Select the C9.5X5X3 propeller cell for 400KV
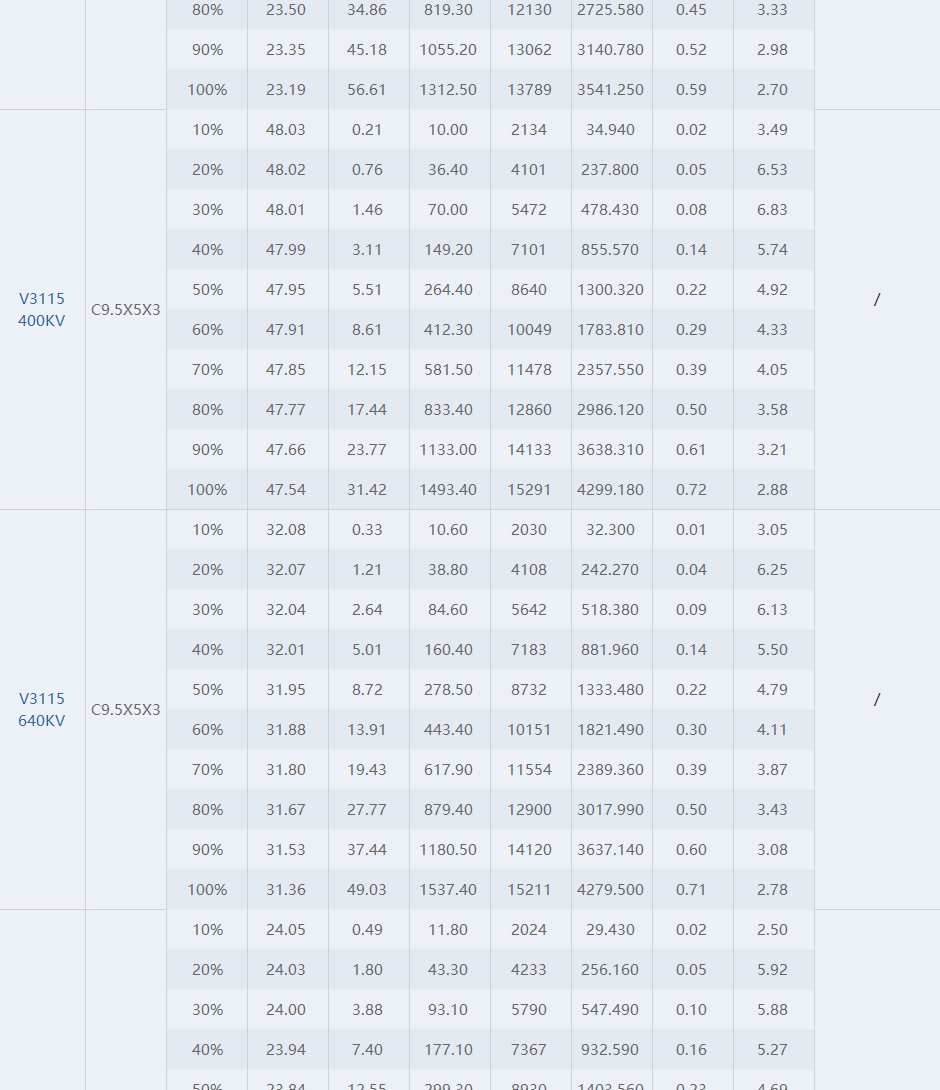Viewport: 940px width, 1090px height. tap(126, 309)
